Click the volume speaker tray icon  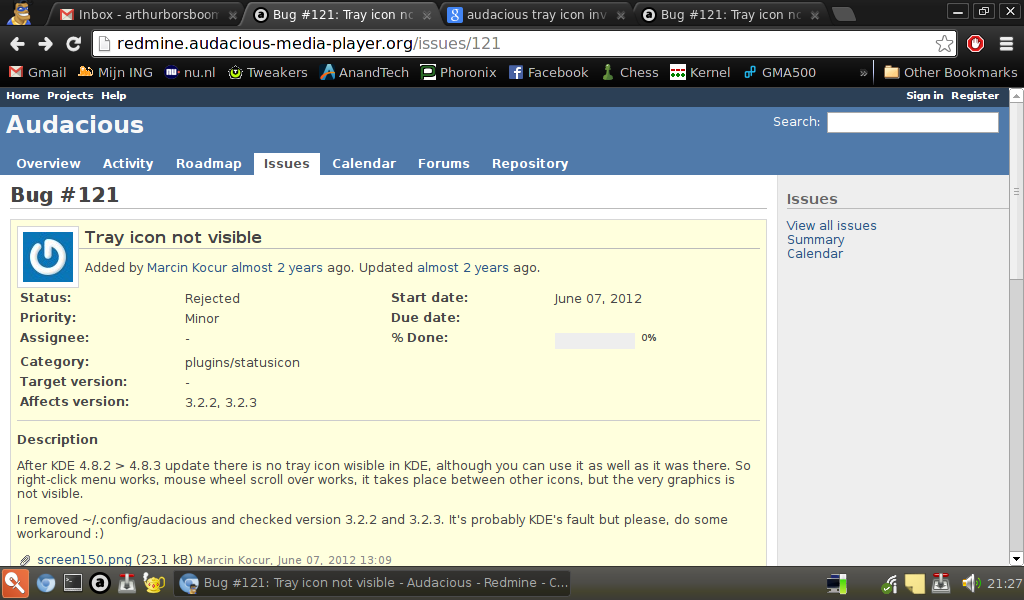970,583
